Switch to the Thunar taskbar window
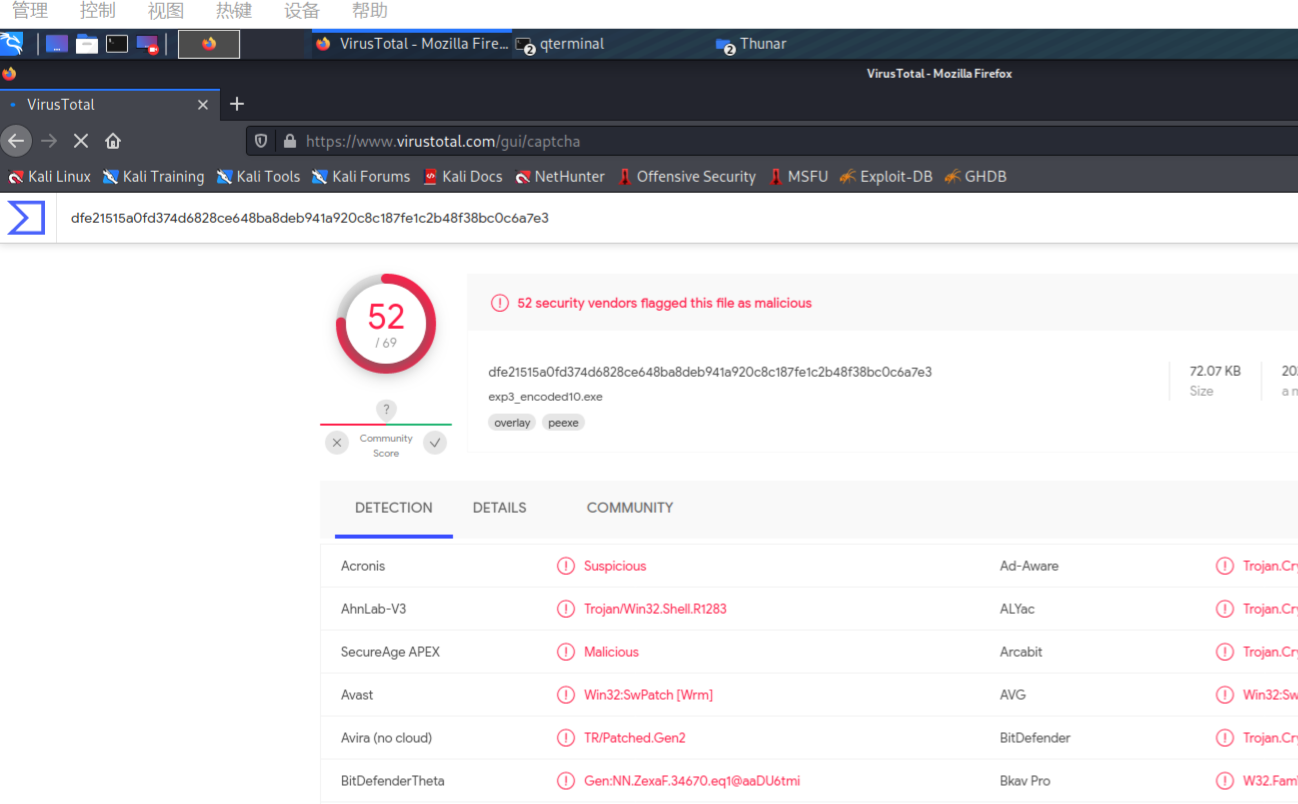 751,44
